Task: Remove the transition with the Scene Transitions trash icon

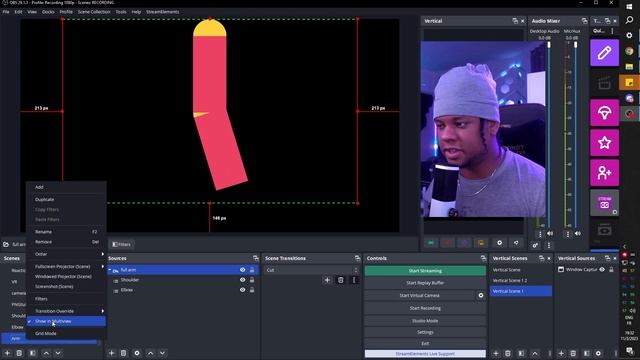Action: [x=340, y=280]
